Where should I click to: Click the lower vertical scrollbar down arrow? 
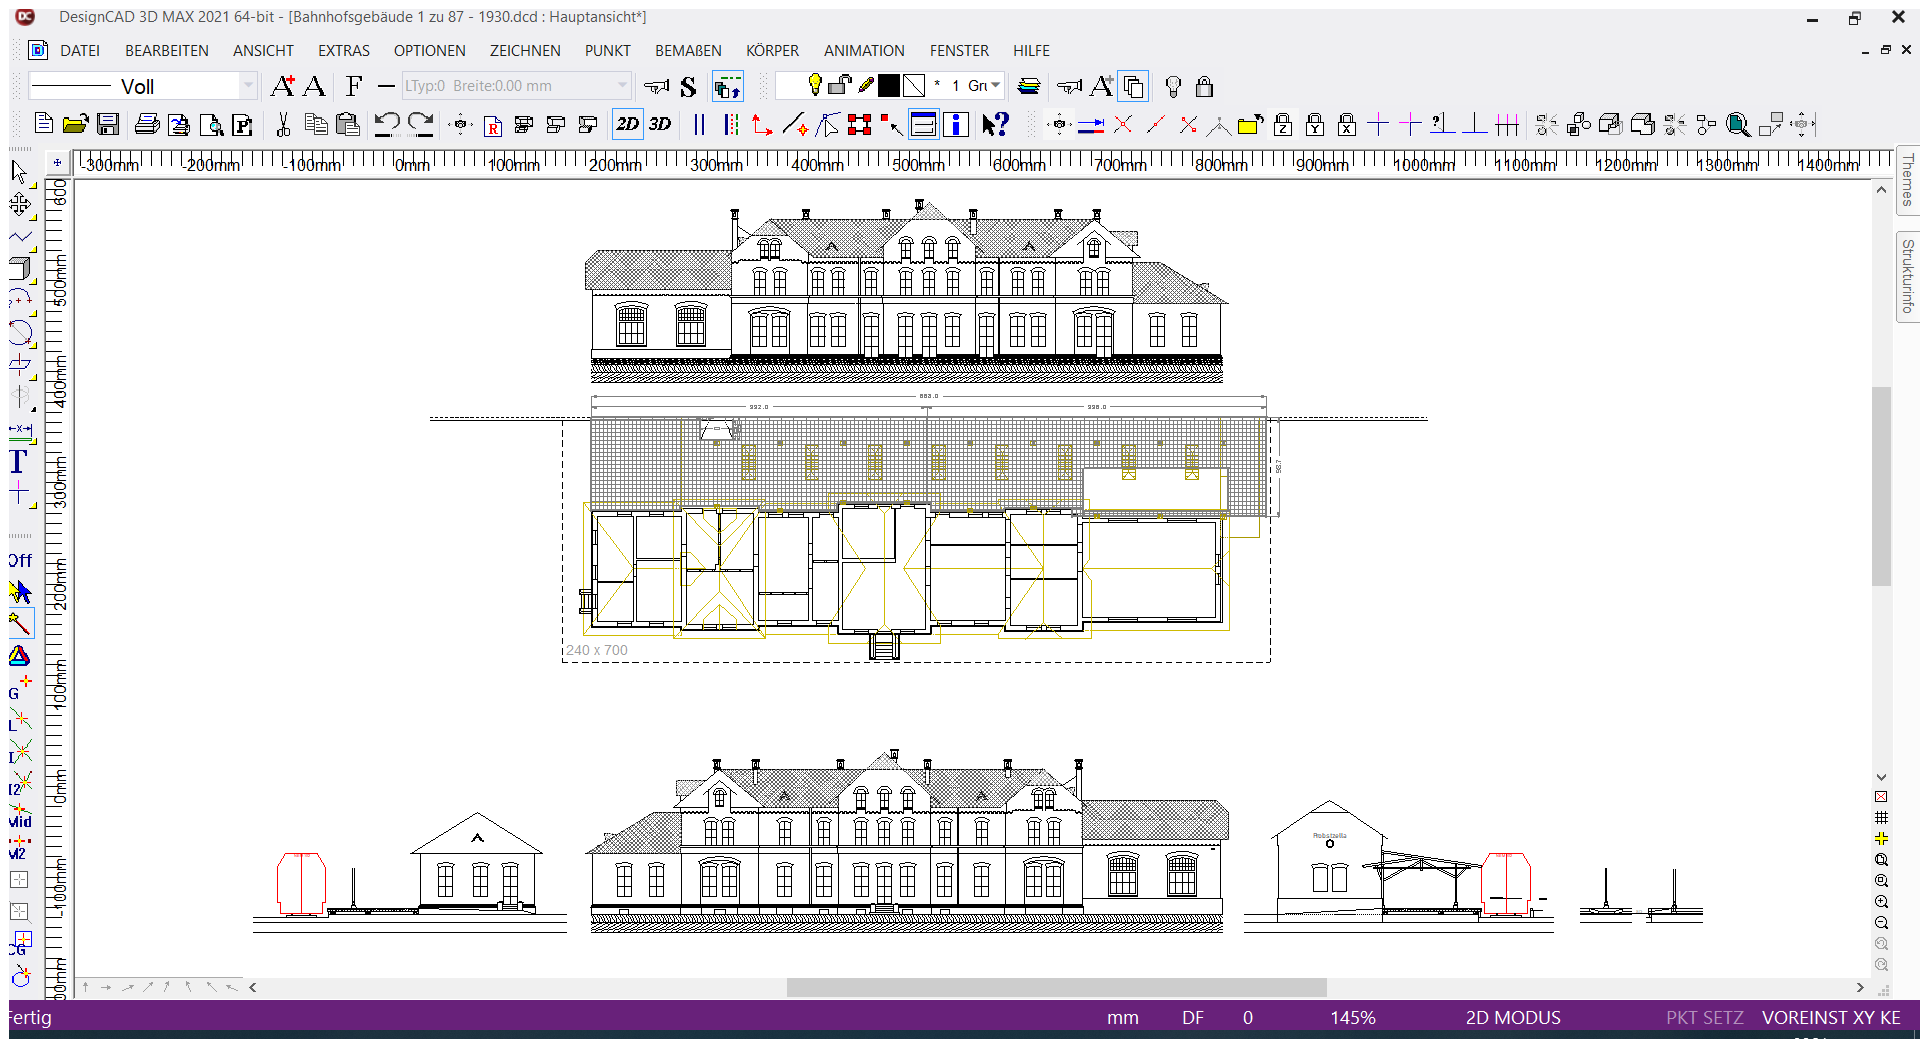click(1881, 777)
